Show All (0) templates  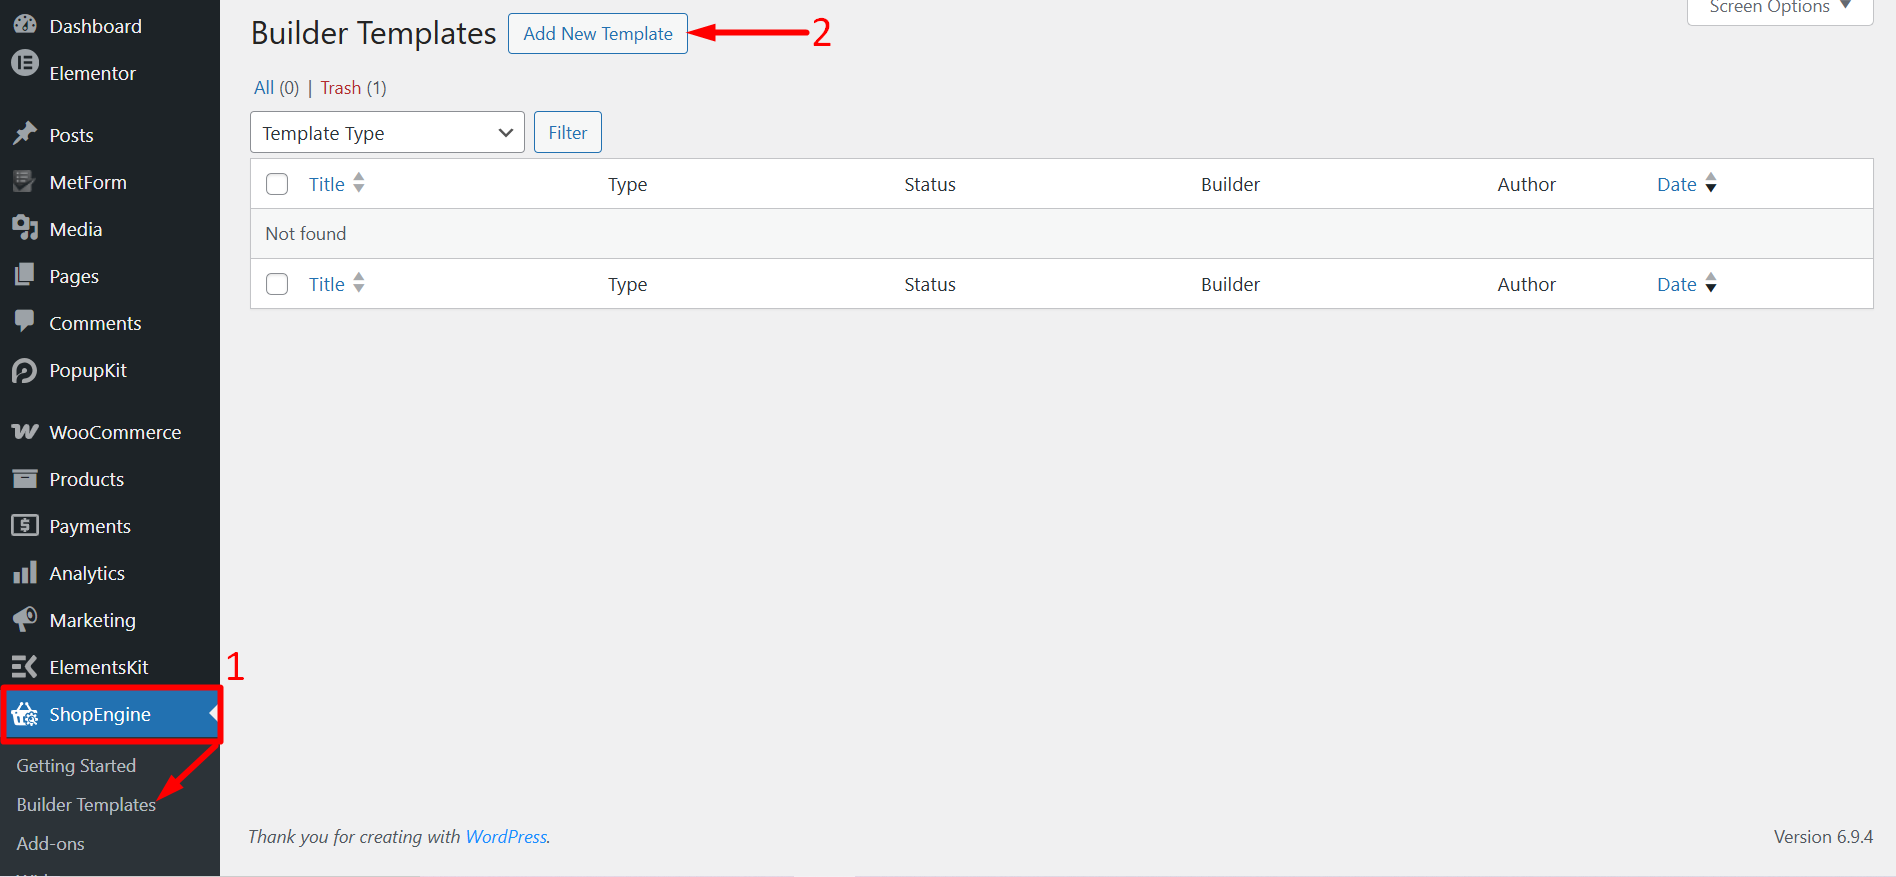[x=276, y=88]
